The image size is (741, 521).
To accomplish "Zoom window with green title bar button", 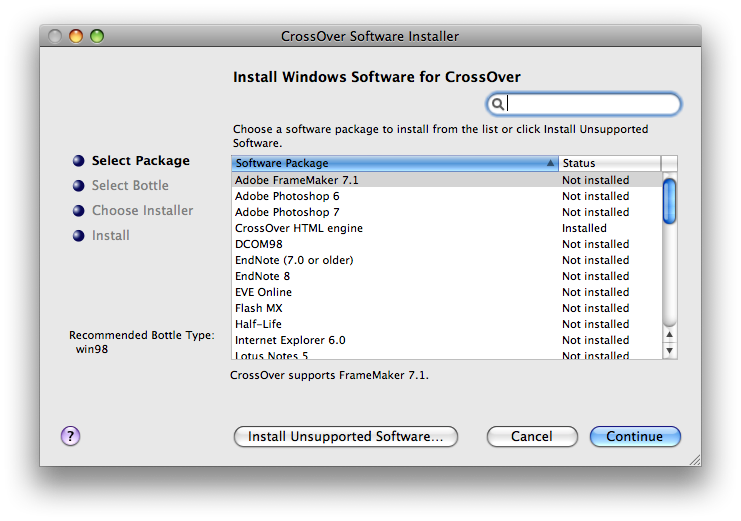I will [97, 36].
